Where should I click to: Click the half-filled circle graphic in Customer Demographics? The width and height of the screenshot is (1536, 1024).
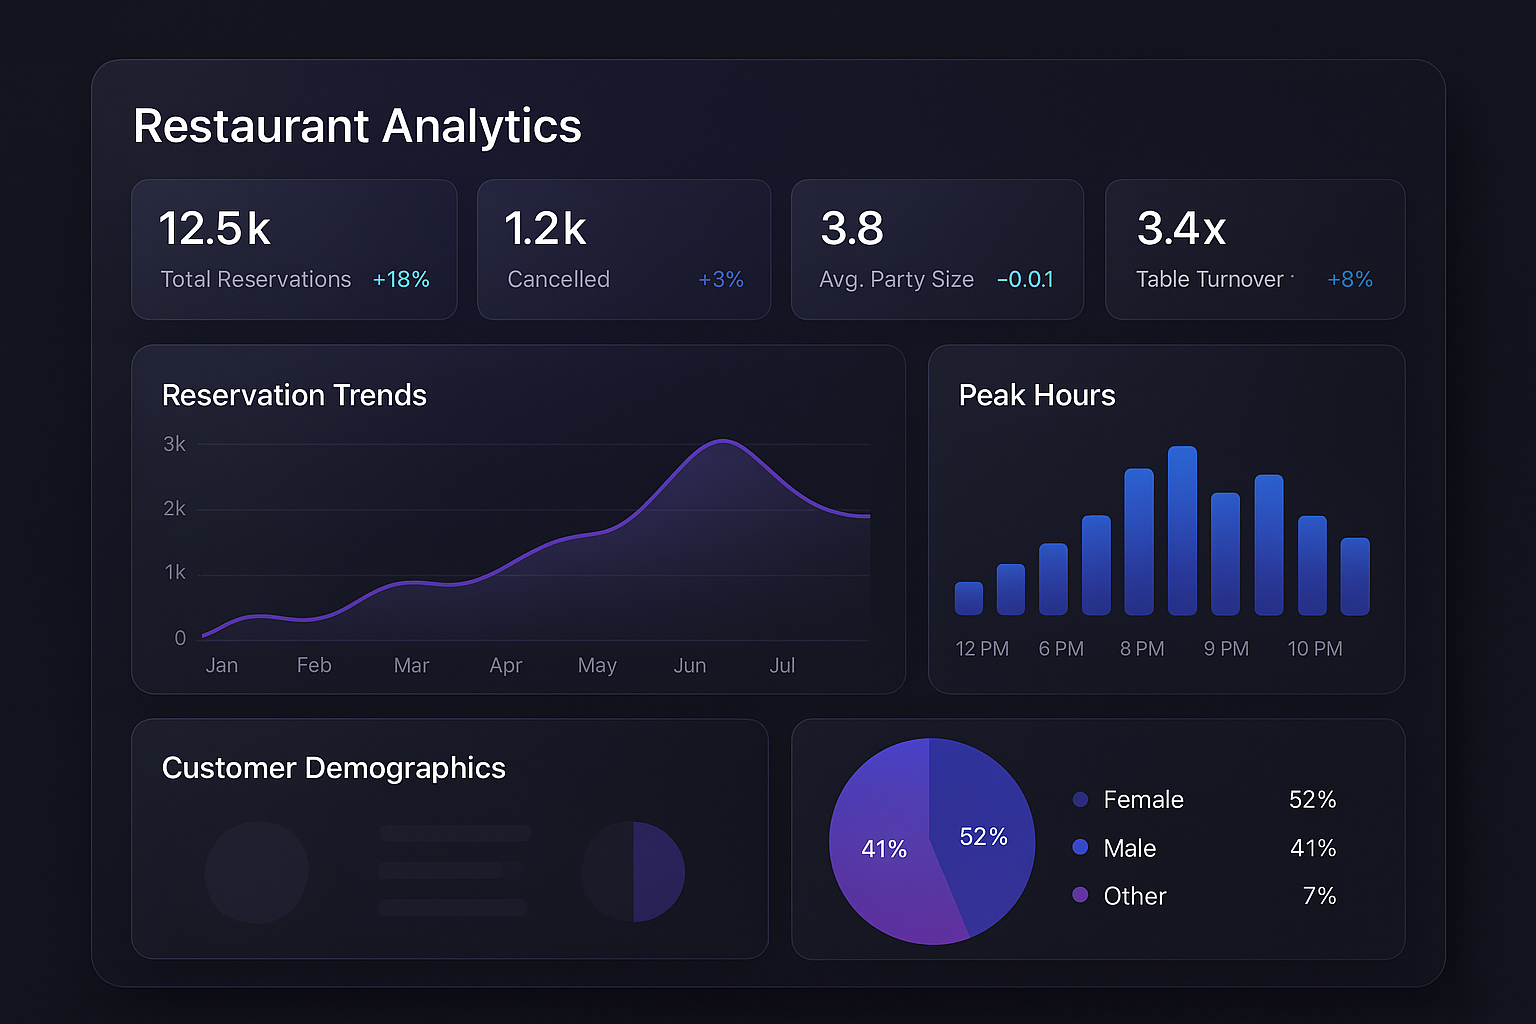[632, 872]
